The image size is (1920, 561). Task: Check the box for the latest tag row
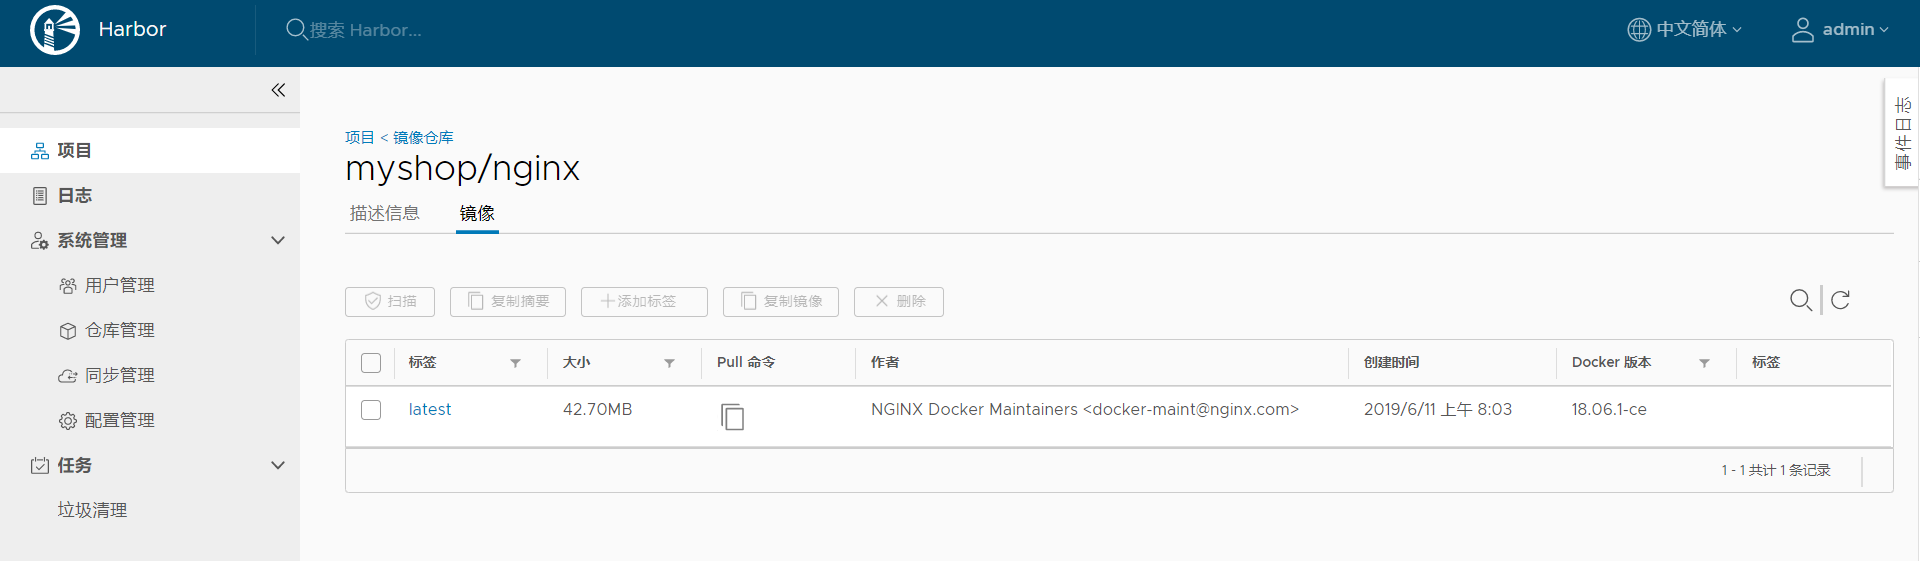(x=371, y=410)
